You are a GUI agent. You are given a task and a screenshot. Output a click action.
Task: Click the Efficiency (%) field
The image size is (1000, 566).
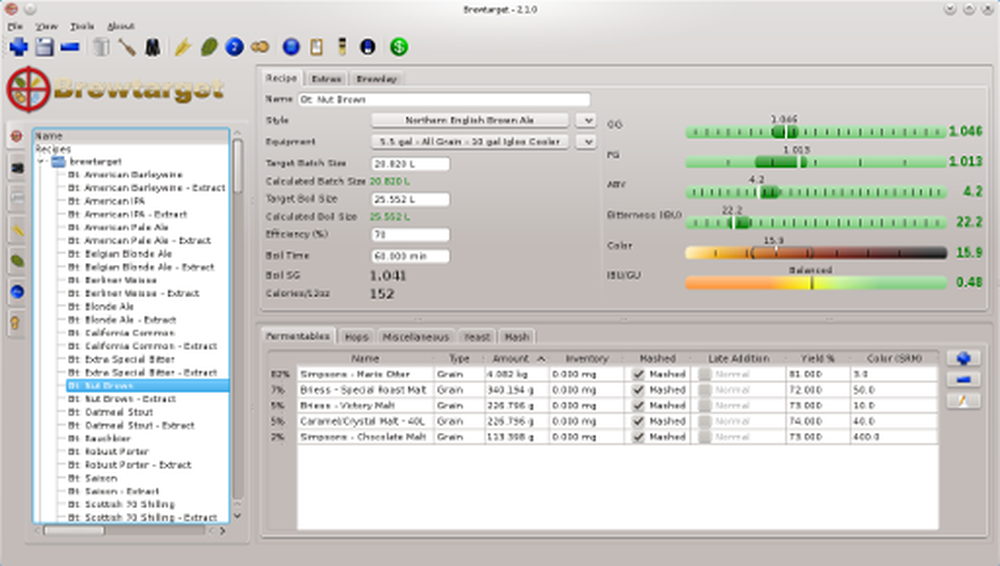click(410, 235)
